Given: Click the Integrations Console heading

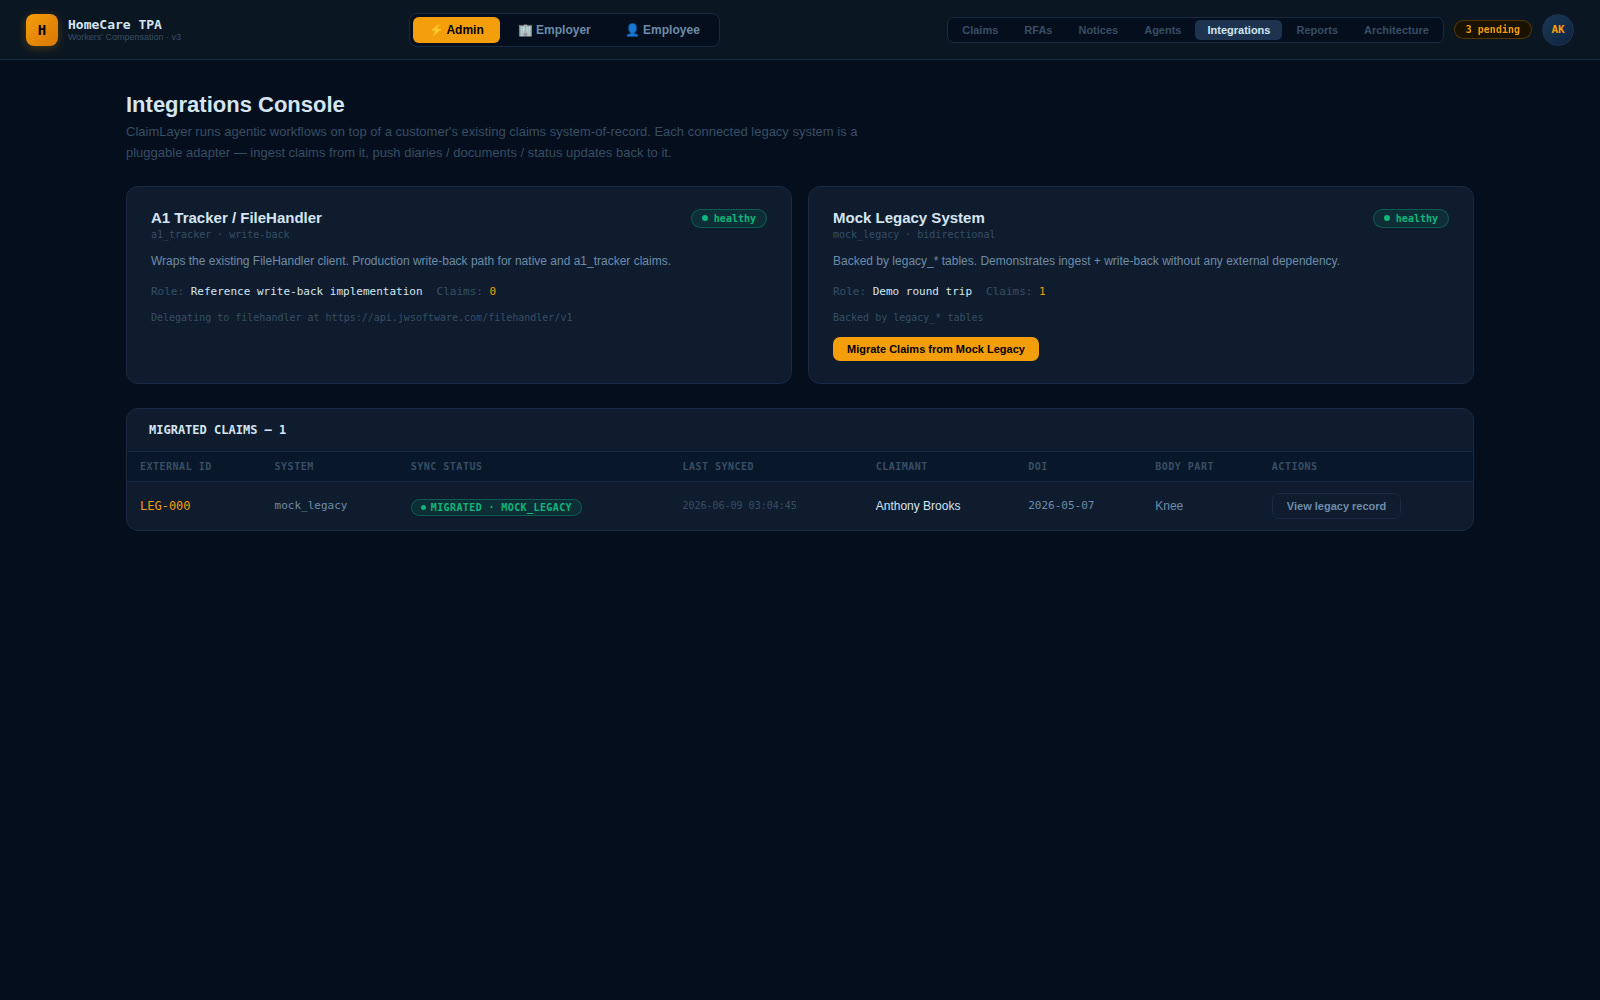Looking at the screenshot, I should pos(235,105).
